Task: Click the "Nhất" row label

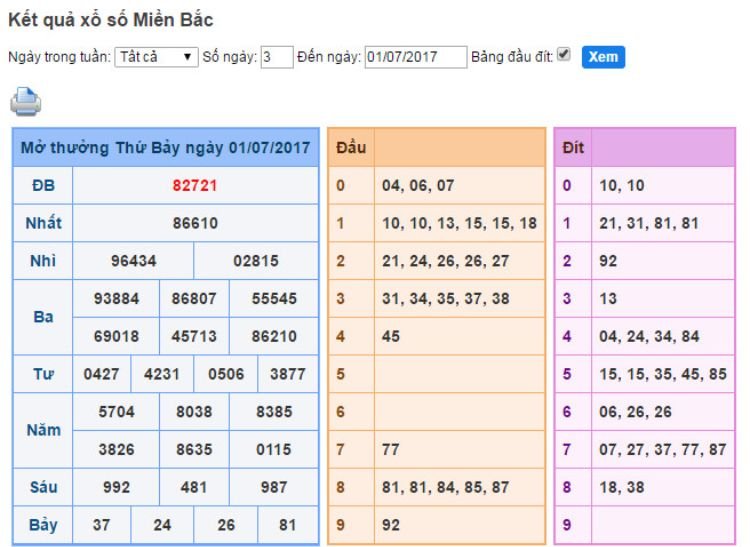Action: [x=43, y=223]
